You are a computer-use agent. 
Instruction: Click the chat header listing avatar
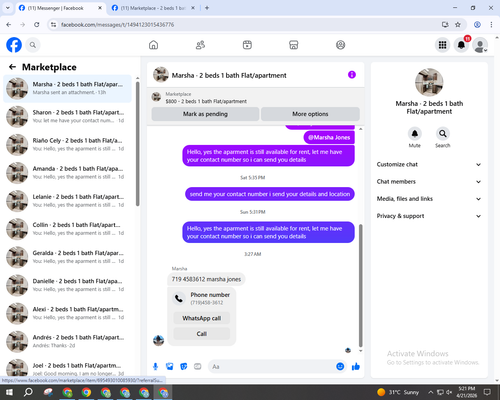click(161, 74)
